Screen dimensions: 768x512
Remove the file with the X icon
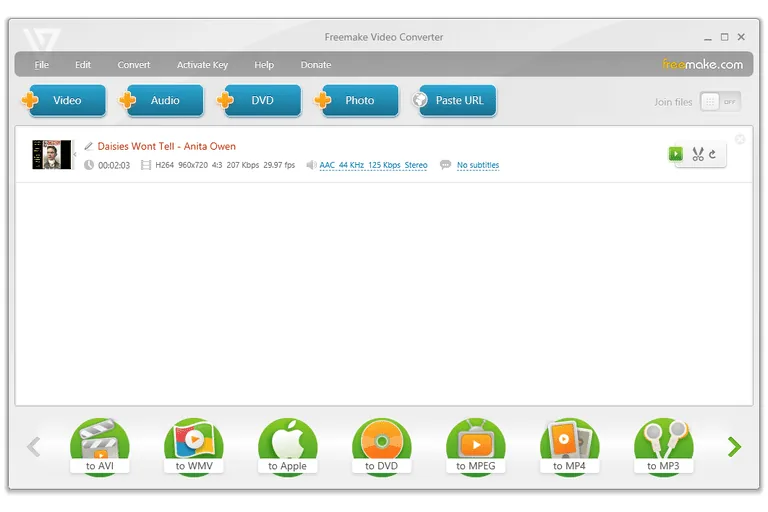click(740, 139)
